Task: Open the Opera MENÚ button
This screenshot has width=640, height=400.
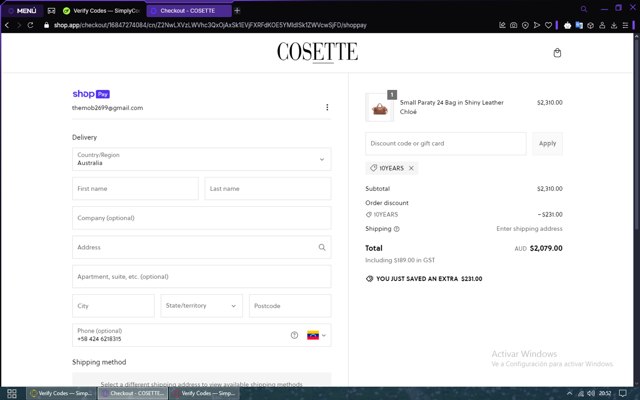Action: click(x=22, y=11)
